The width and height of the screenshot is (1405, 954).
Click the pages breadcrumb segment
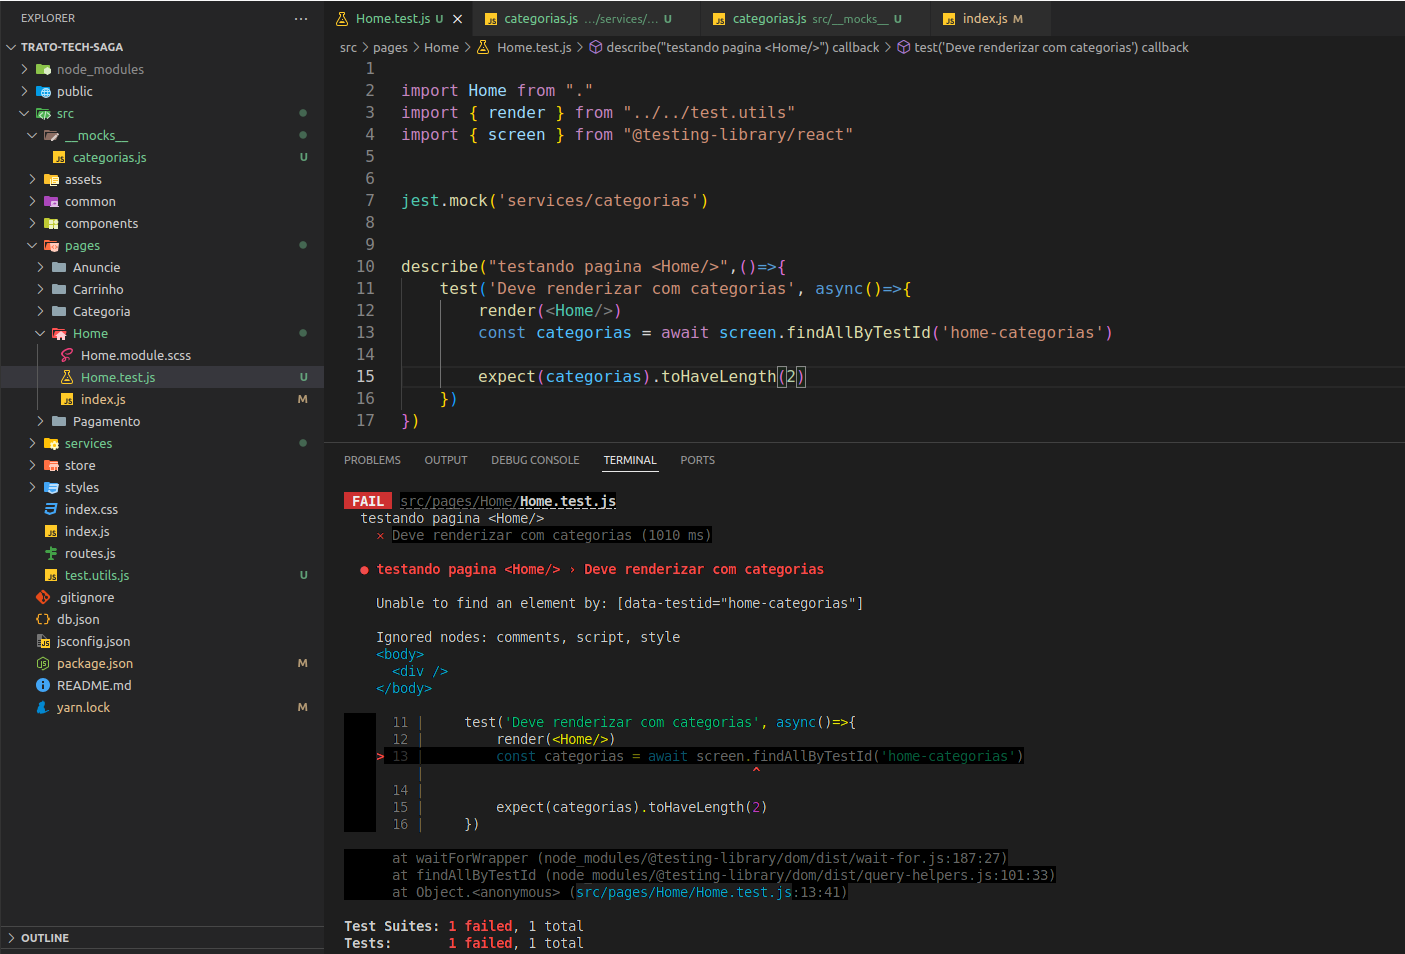[390, 47]
